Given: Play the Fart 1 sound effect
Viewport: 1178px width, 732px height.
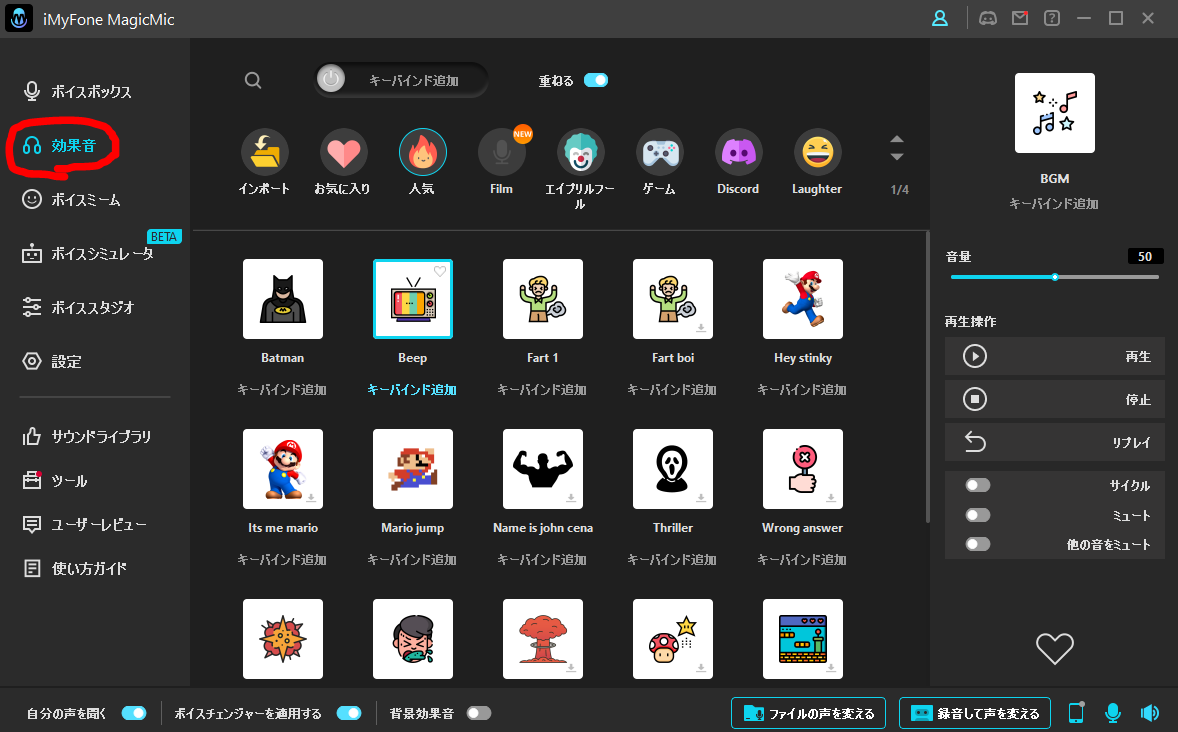Looking at the screenshot, I should [542, 299].
